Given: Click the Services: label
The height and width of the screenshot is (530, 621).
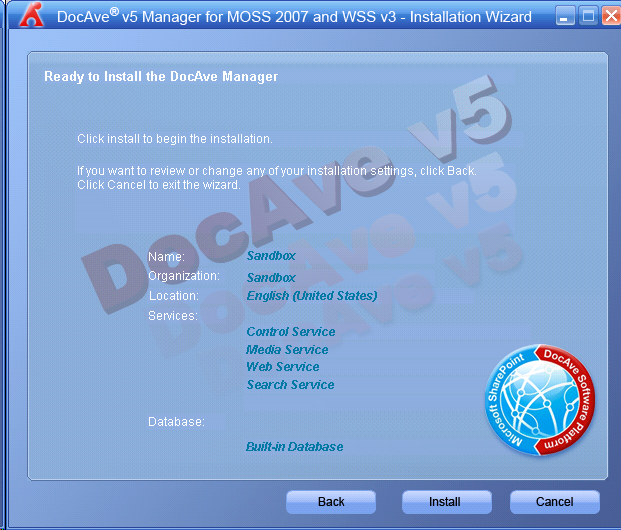Looking at the screenshot, I should tap(173, 316).
